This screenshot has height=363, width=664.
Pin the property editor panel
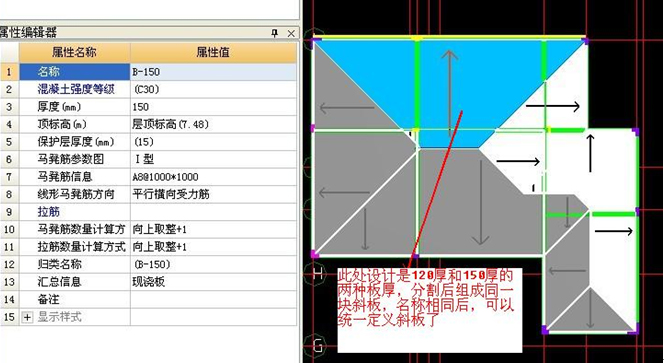pos(274,33)
